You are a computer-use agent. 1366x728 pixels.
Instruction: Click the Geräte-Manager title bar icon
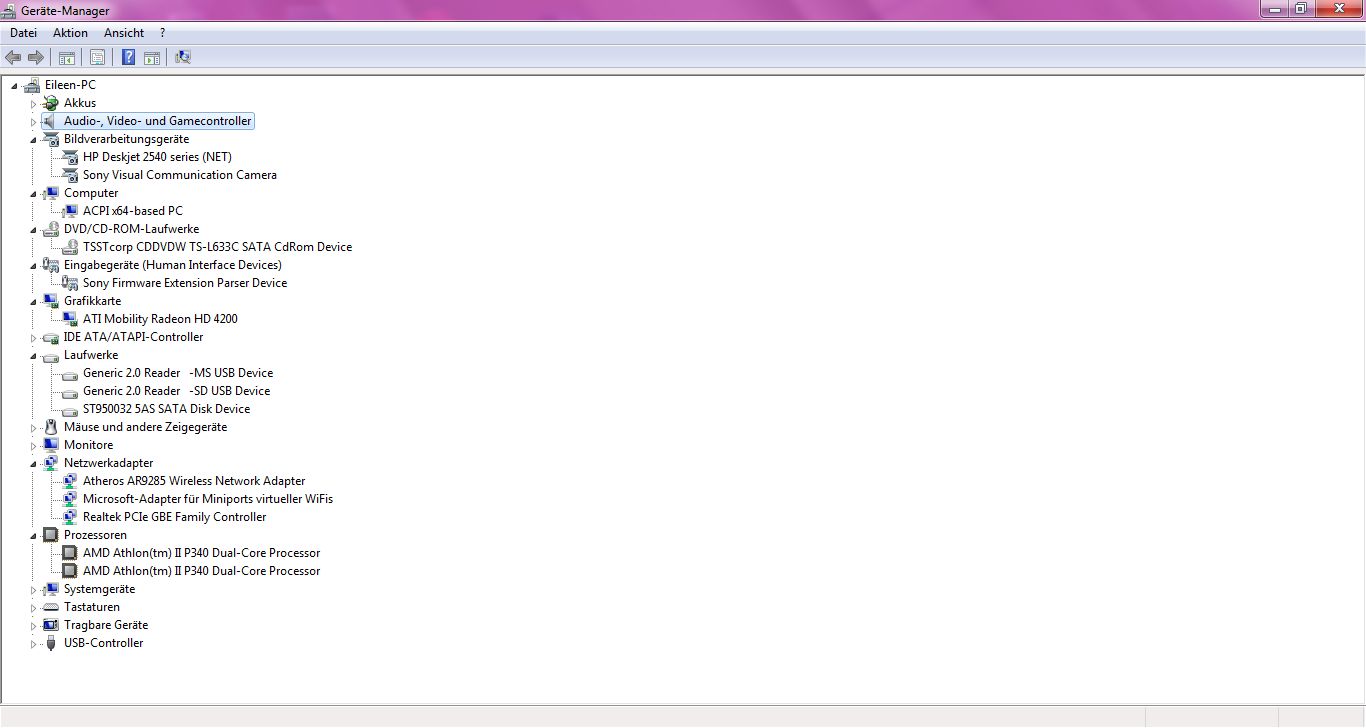pyautogui.click(x=9, y=10)
